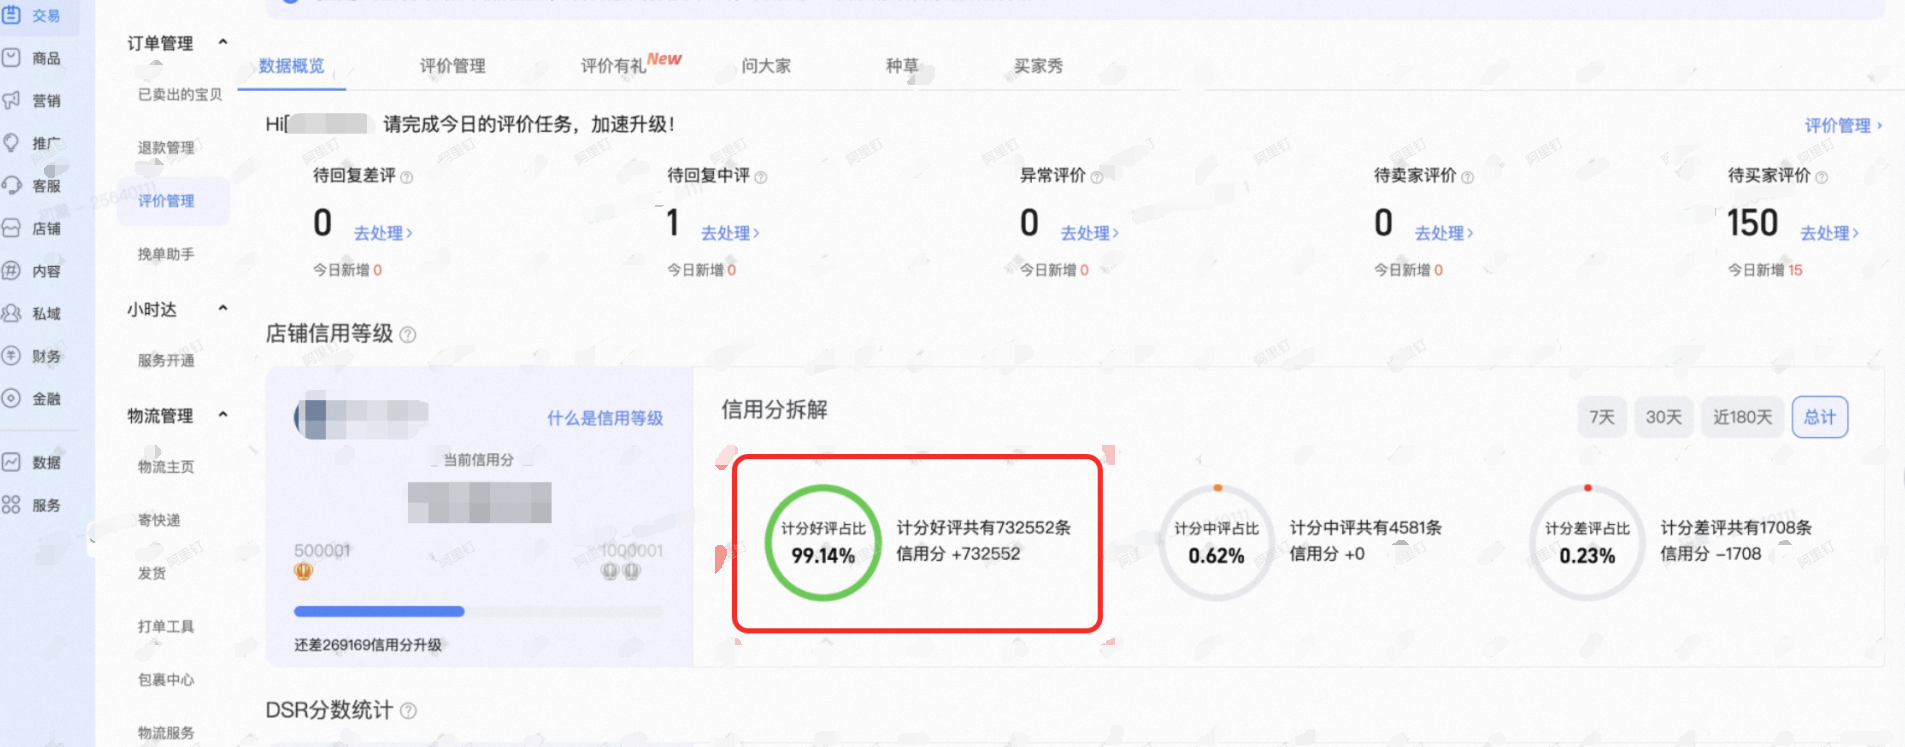Click 去处理 under 待回复中评
The height and width of the screenshot is (747, 1905).
[730, 233]
